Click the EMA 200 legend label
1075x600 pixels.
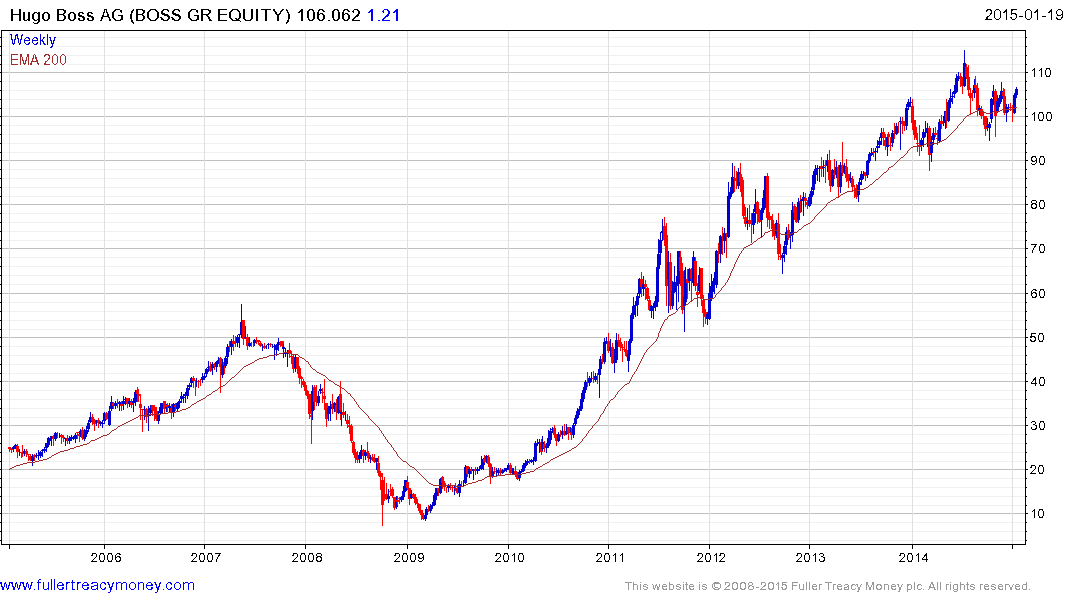[x=38, y=60]
